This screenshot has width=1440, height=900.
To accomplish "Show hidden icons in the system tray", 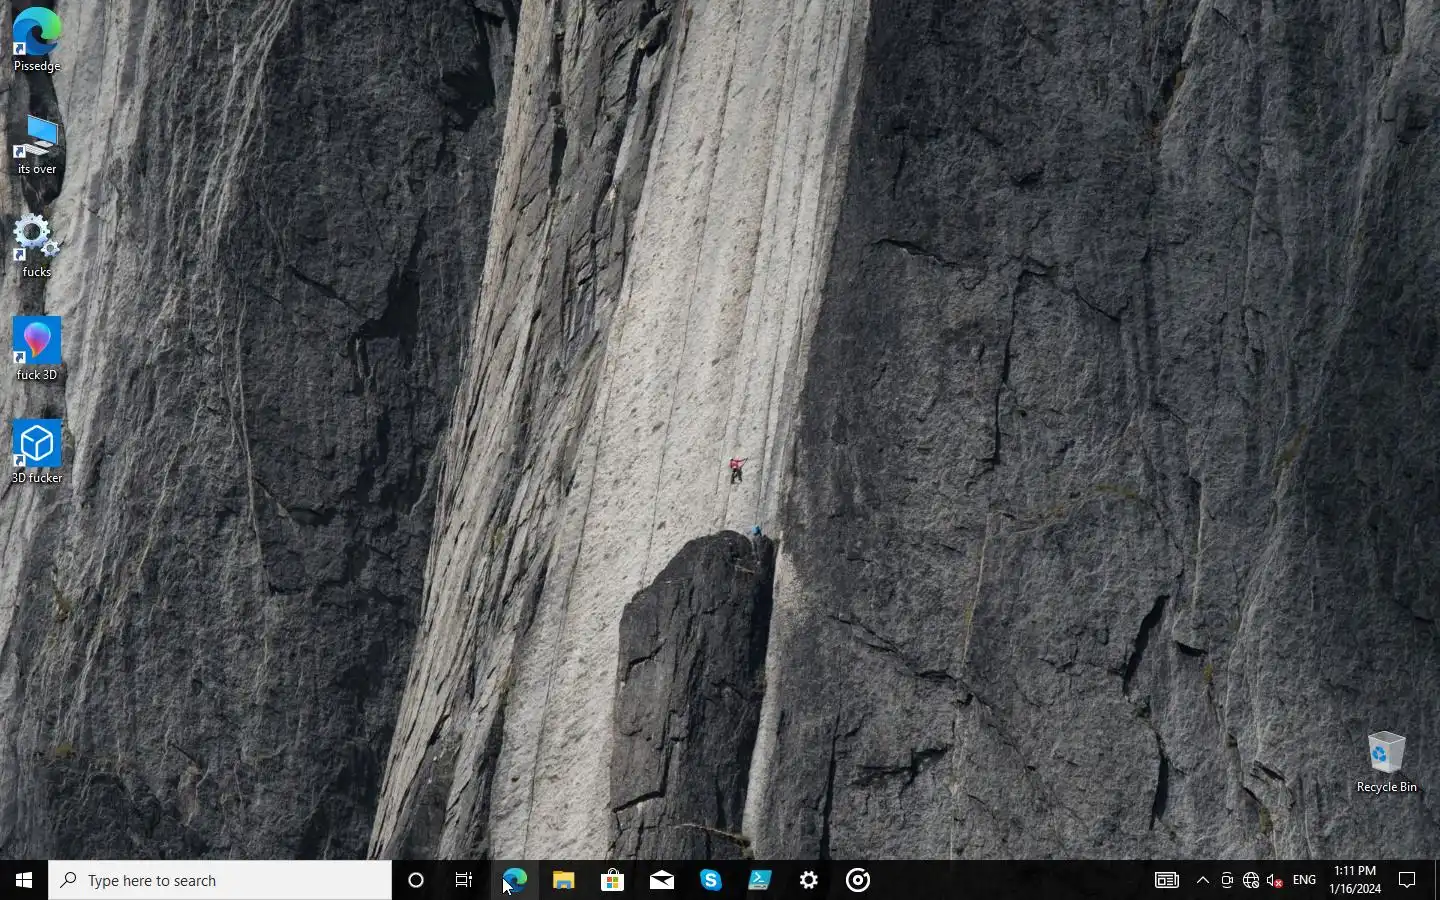I will 1202,880.
